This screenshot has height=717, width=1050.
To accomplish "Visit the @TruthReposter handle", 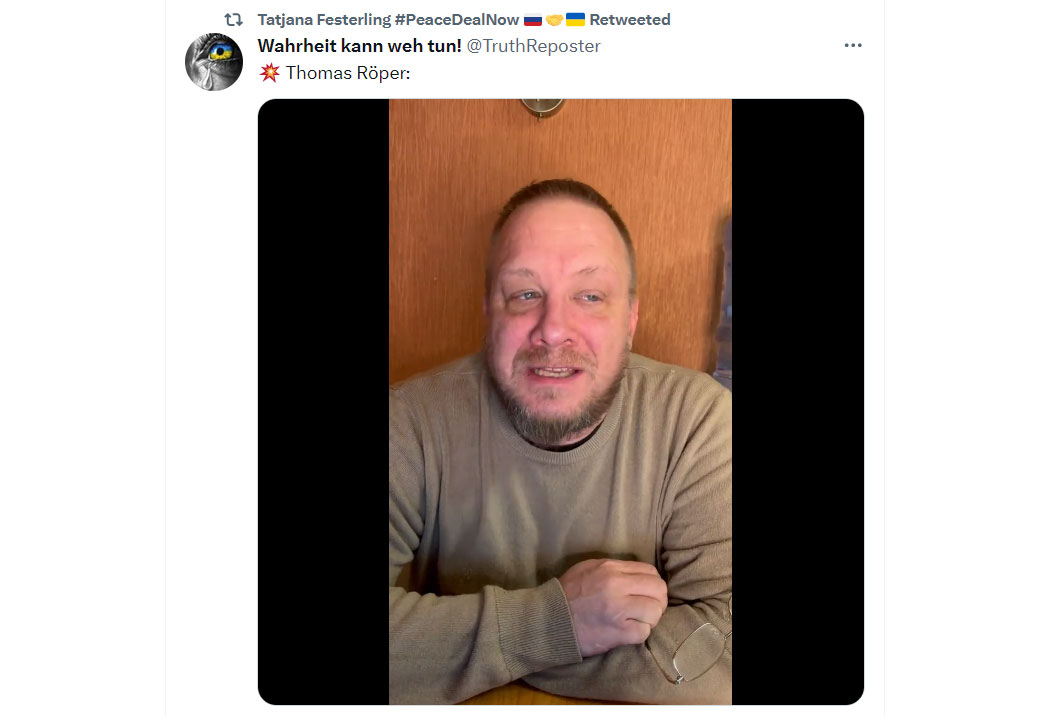I will pyautogui.click(x=533, y=46).
